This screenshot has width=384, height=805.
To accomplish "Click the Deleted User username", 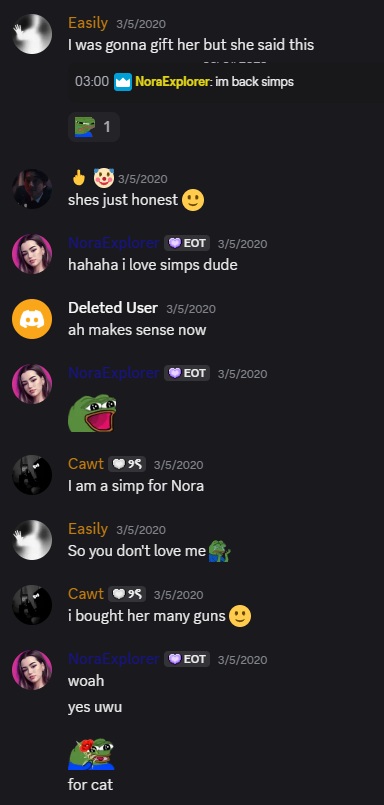I will 113,308.
